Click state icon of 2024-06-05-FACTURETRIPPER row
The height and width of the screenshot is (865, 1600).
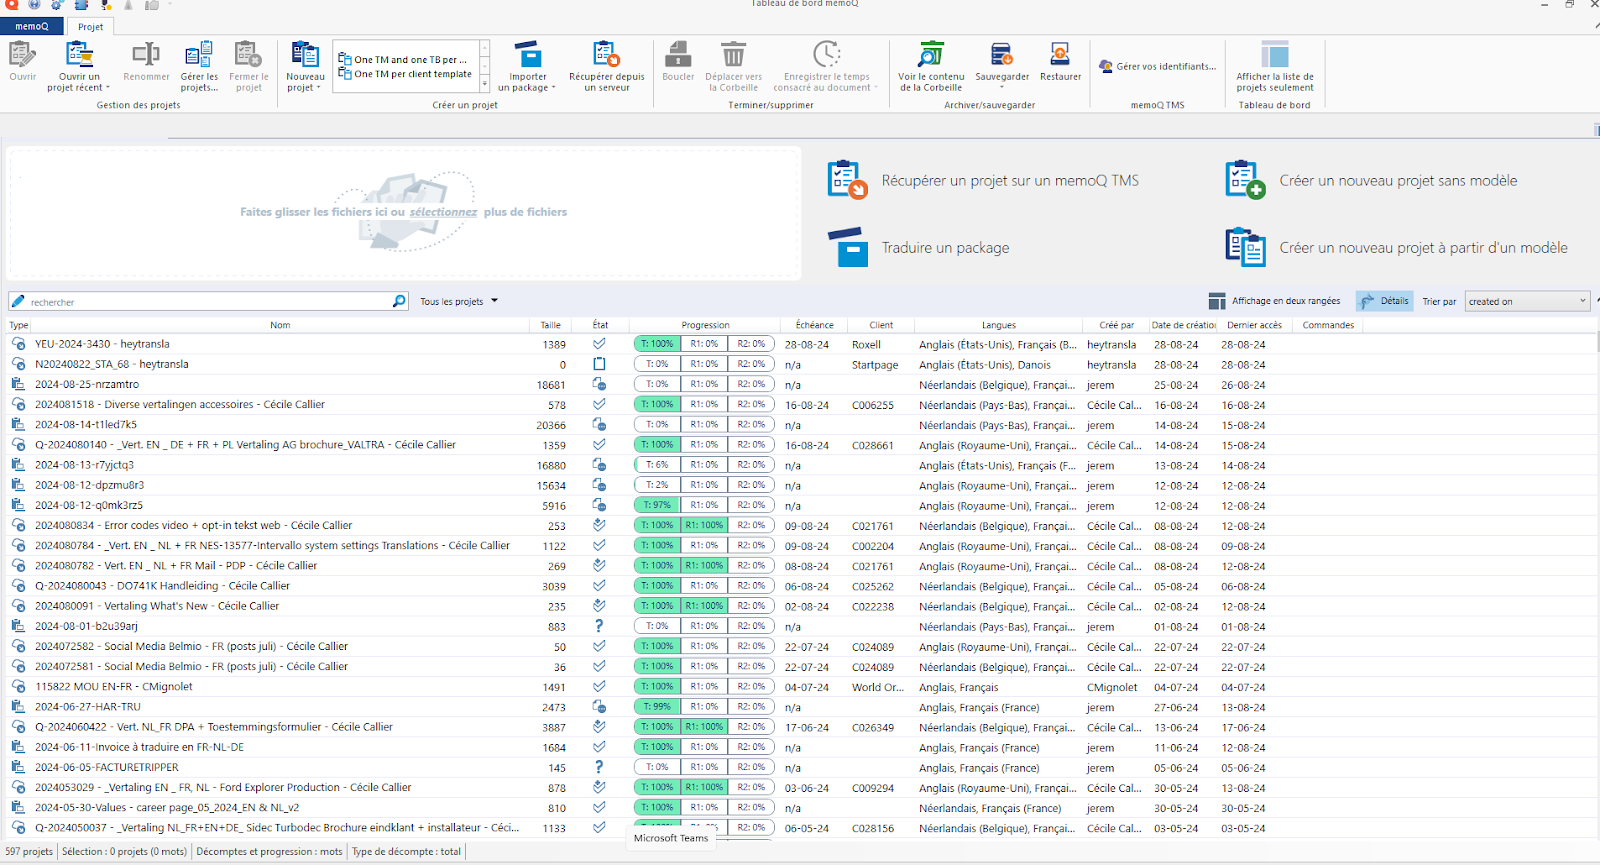(599, 767)
